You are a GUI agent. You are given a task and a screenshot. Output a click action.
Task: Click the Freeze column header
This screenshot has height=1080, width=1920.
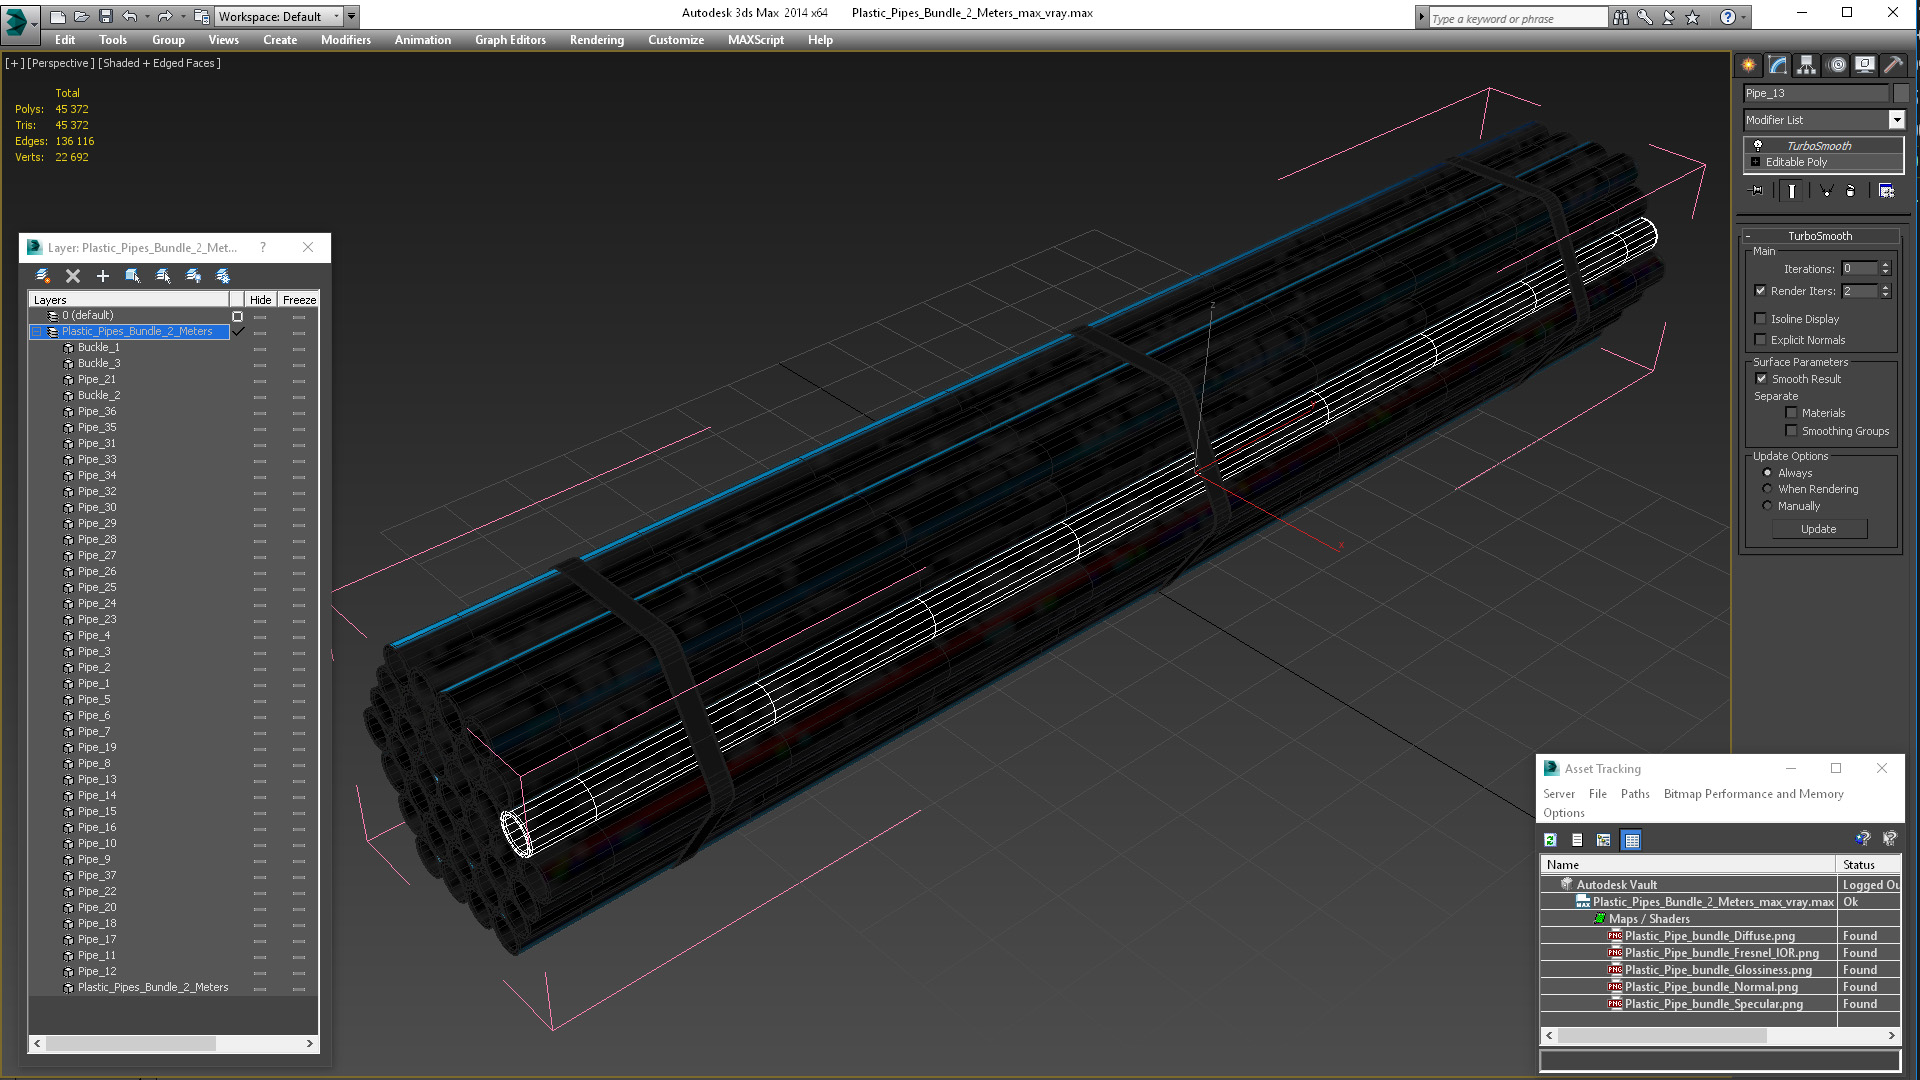299,300
